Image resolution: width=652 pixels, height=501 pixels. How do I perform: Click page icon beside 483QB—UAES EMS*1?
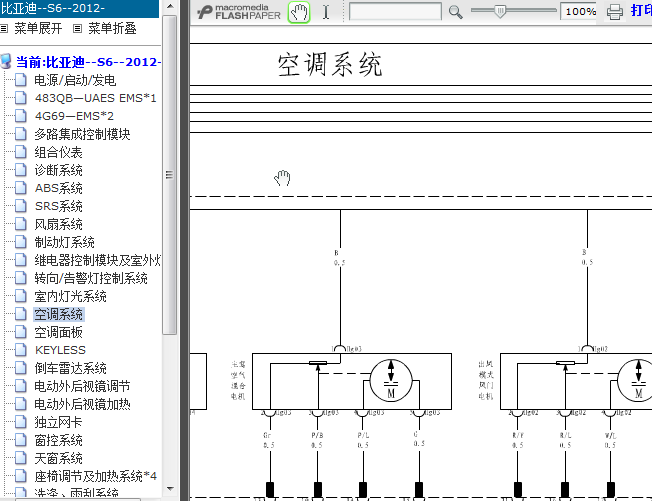click(x=21, y=98)
